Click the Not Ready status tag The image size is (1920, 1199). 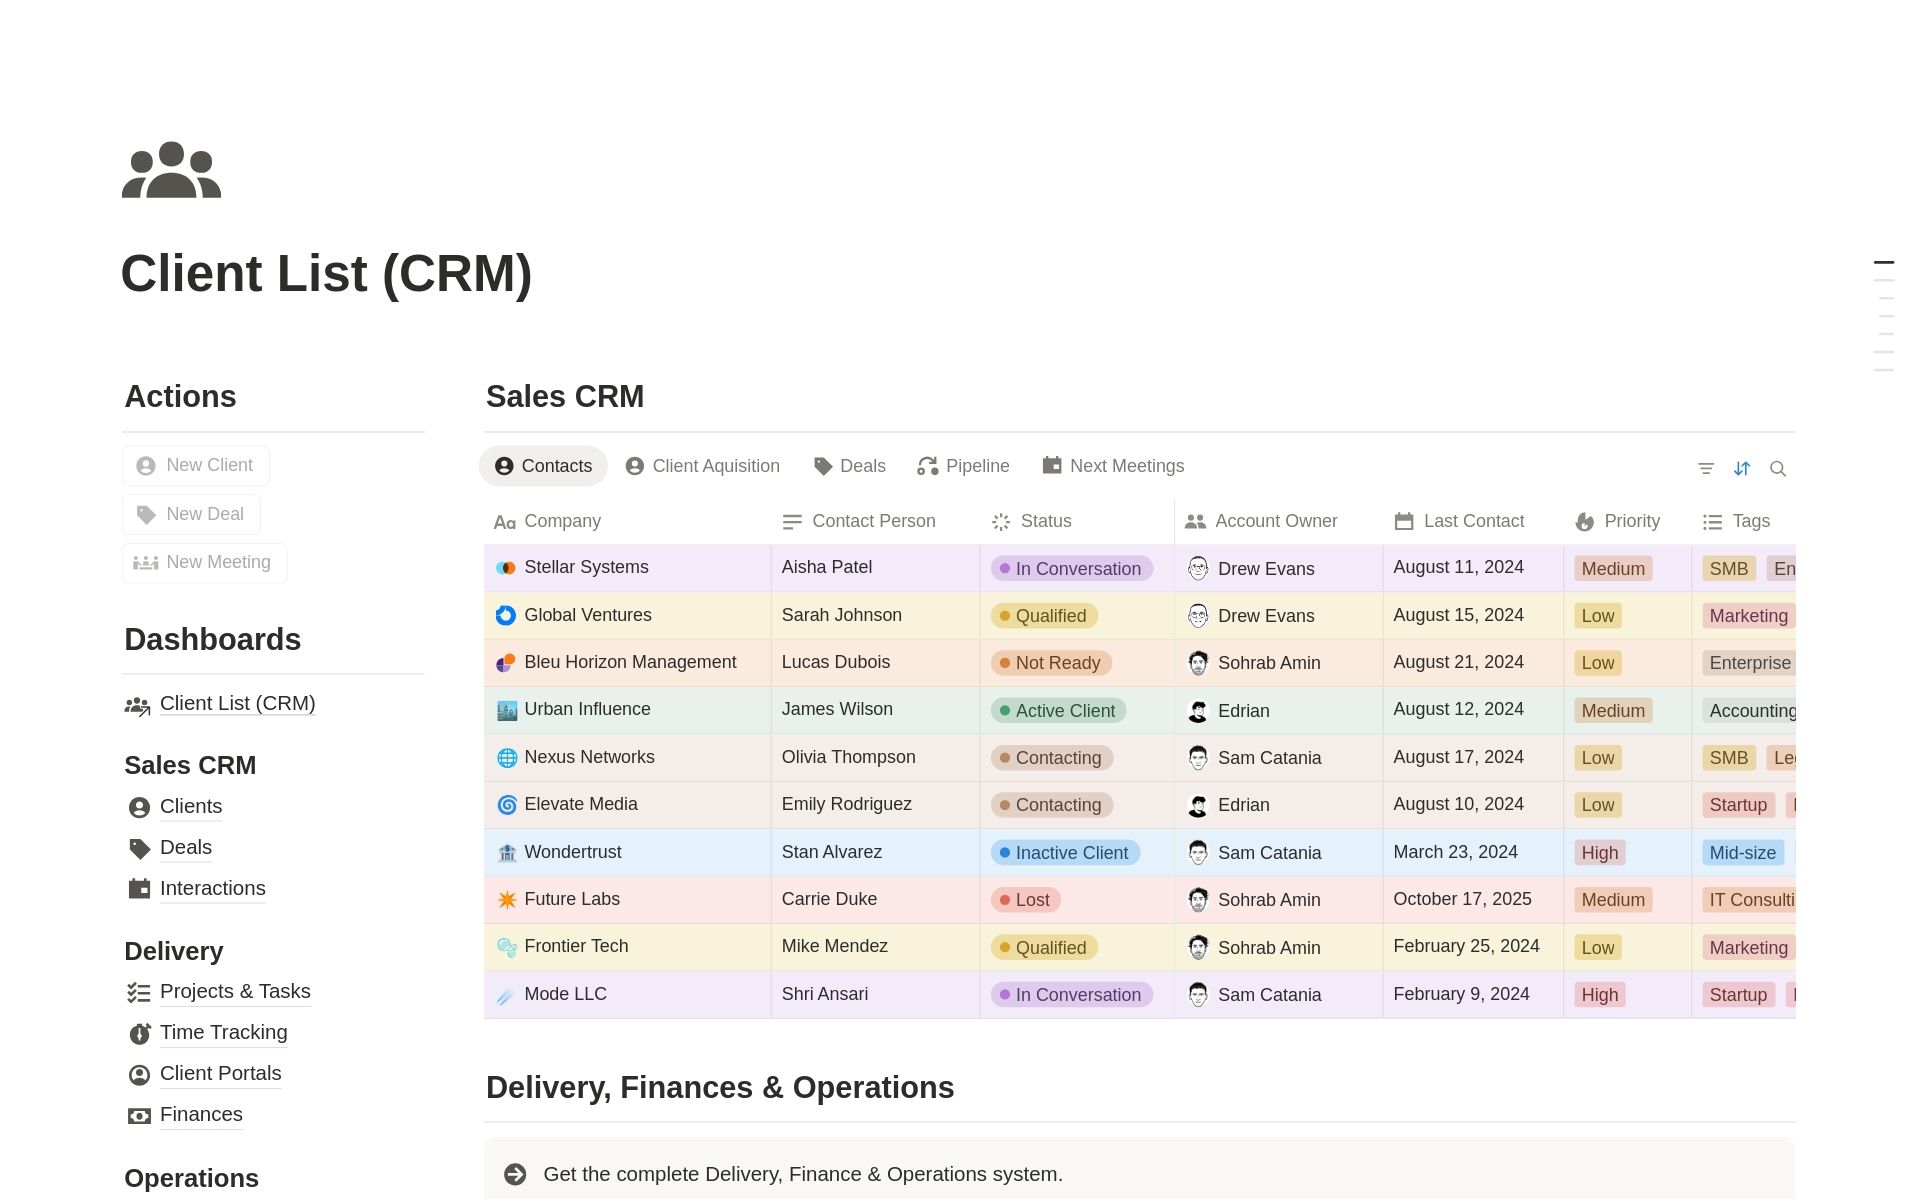pos(1051,663)
